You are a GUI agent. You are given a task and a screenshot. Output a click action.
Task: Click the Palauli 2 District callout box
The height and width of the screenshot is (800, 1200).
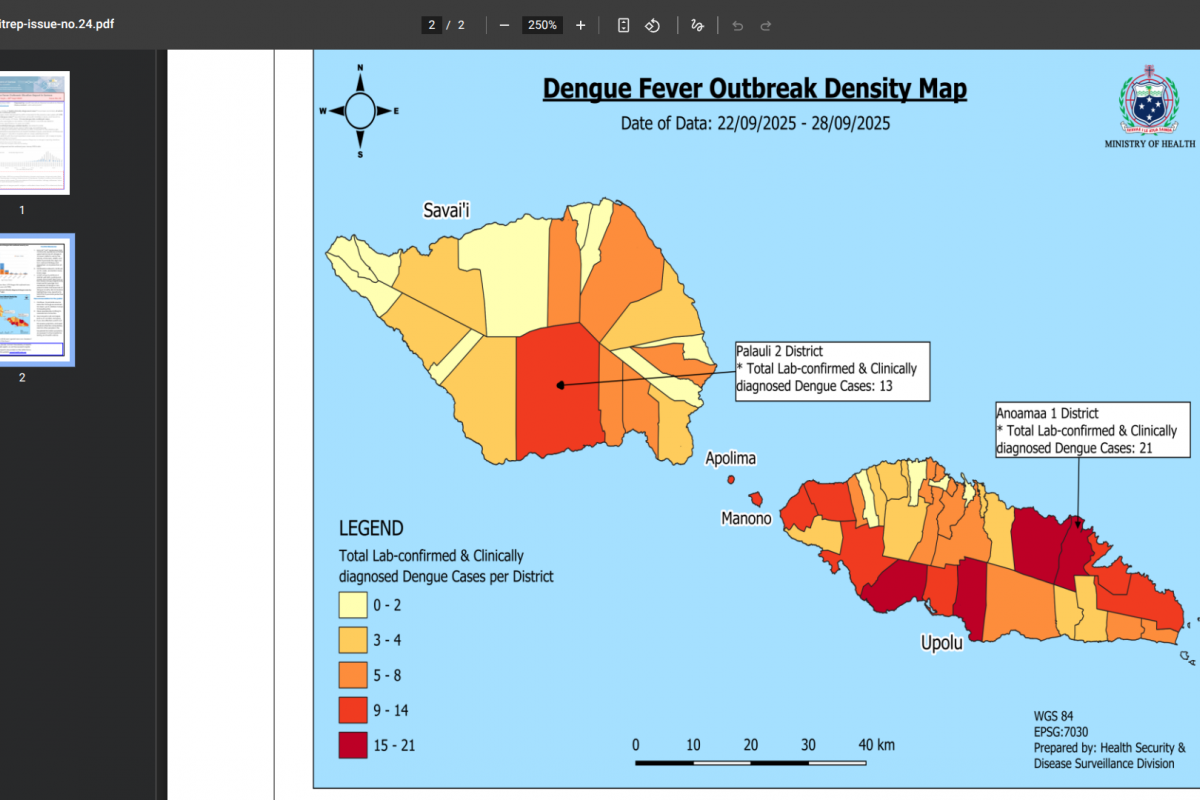coord(831,370)
